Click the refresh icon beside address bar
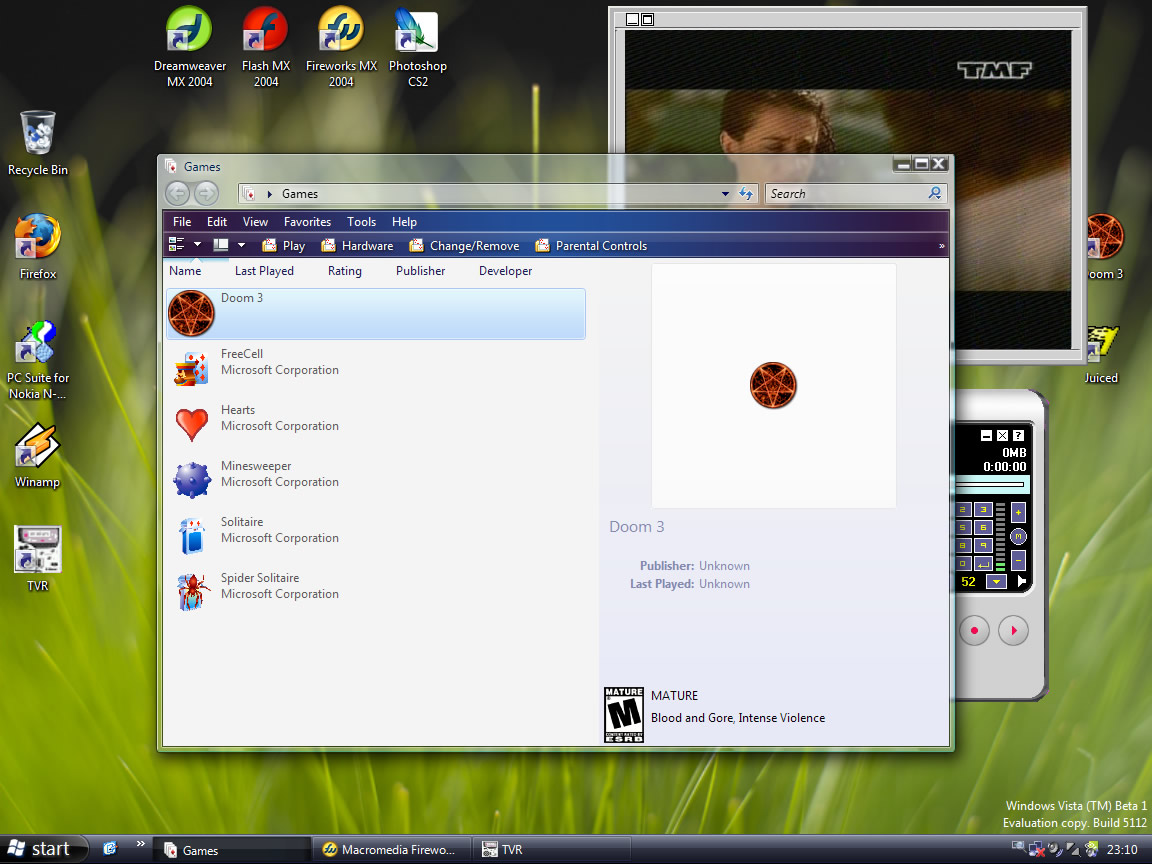The image size is (1152, 864). pyautogui.click(x=746, y=194)
